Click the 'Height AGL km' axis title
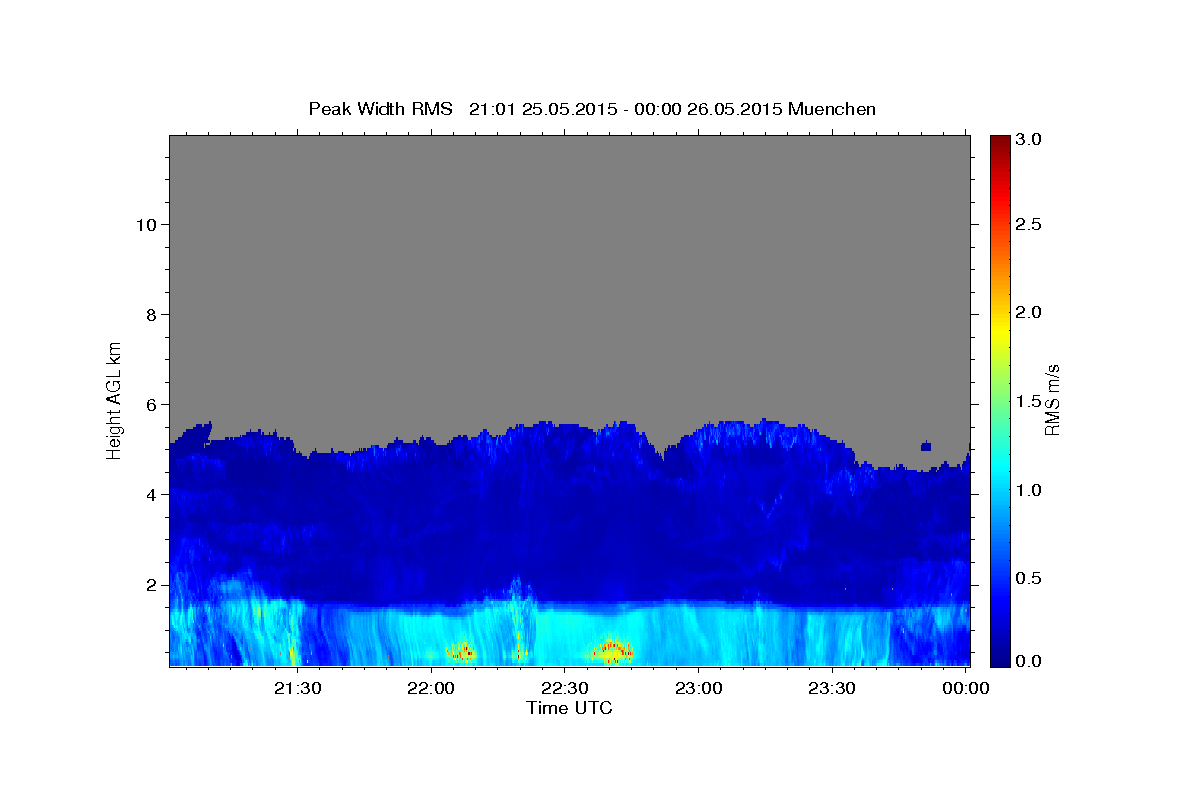1200x800 pixels. [115, 399]
